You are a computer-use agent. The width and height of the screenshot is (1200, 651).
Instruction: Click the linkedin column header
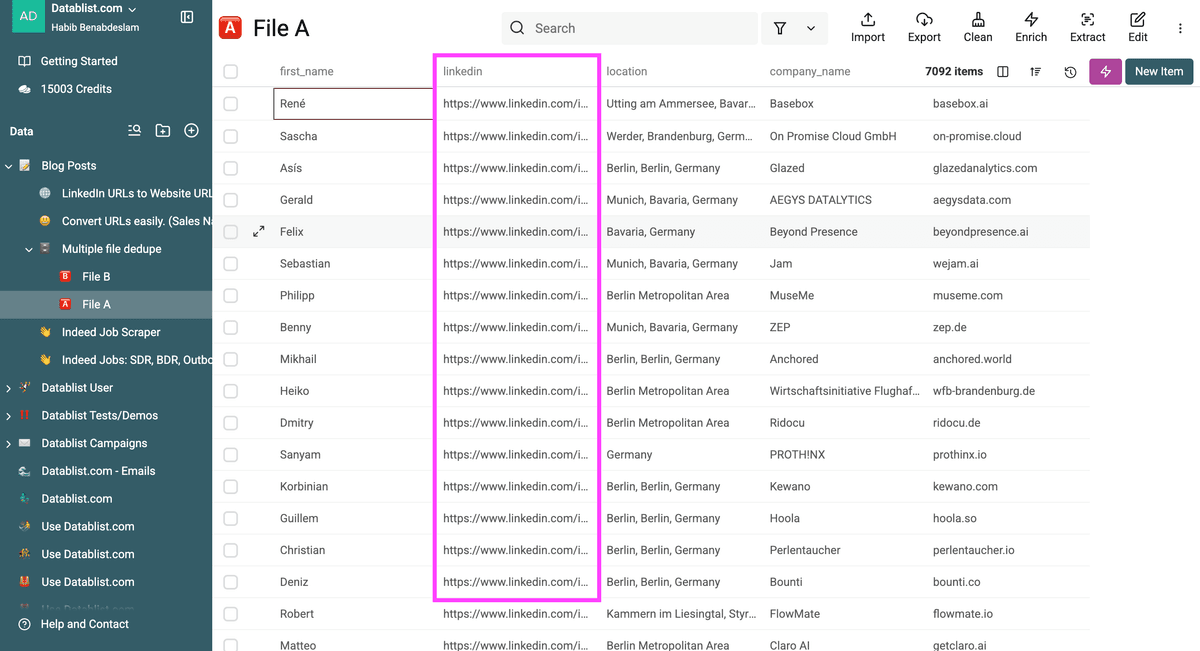point(463,72)
